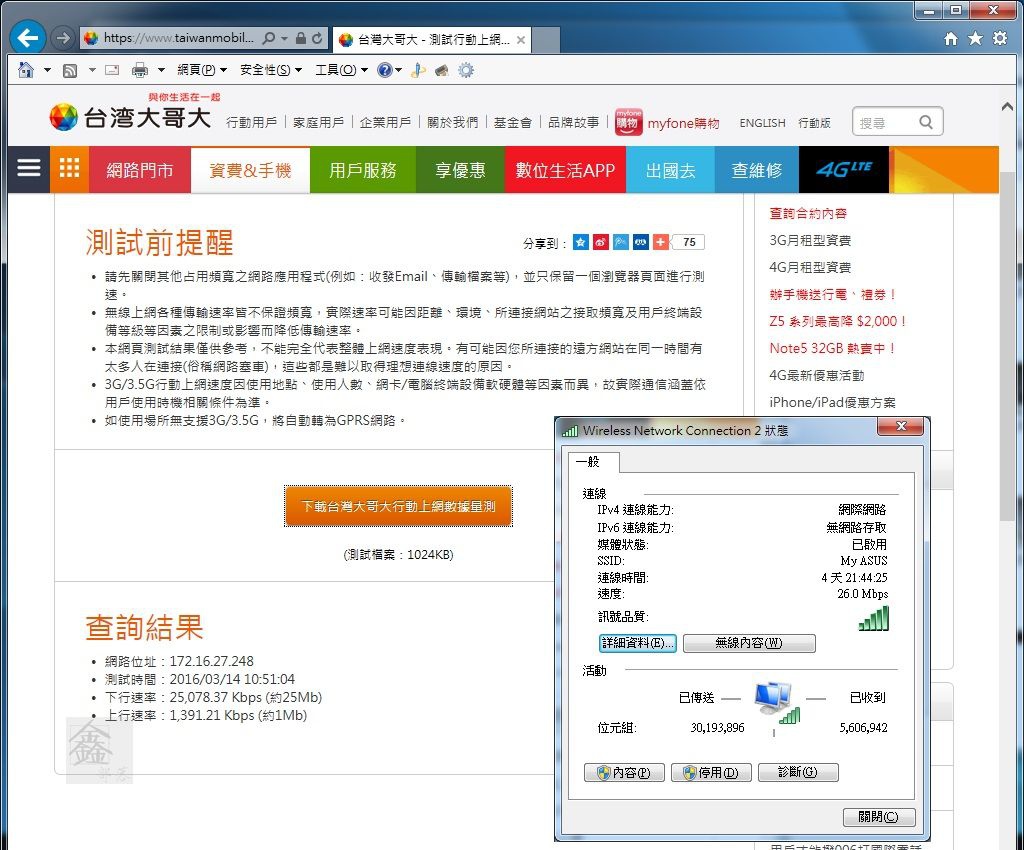Select the 資費&手機 navigation tab
The width and height of the screenshot is (1024, 850).
[x=250, y=170]
